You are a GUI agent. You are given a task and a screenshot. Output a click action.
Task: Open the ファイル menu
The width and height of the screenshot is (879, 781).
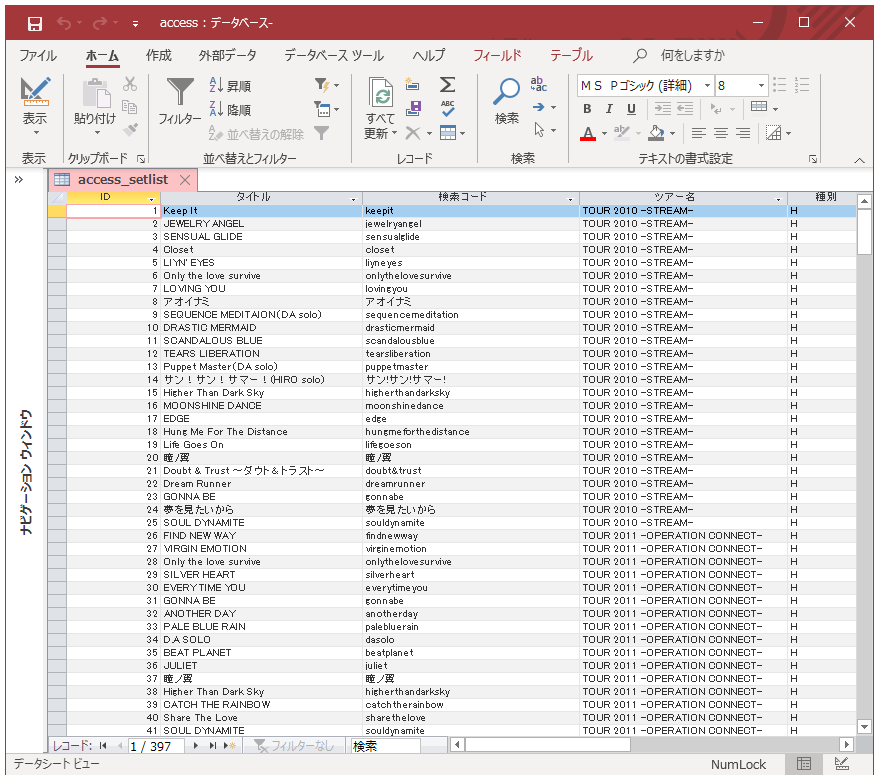click(38, 56)
